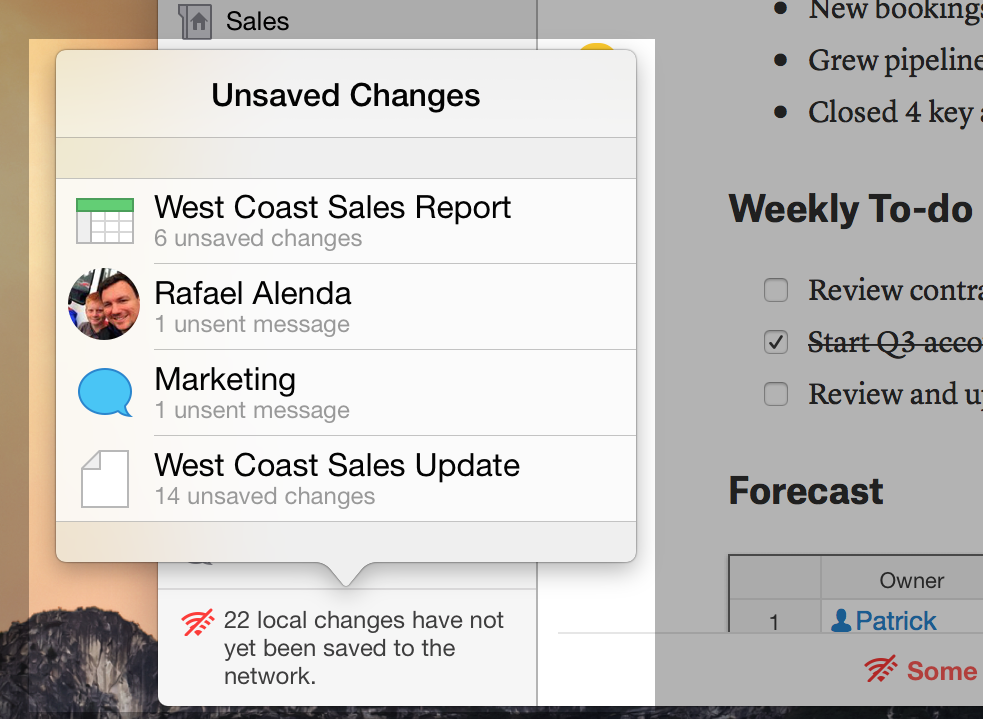Tick the "Review and u..." to-do checkbox
Screen dimensions: 983x719
coord(776,394)
